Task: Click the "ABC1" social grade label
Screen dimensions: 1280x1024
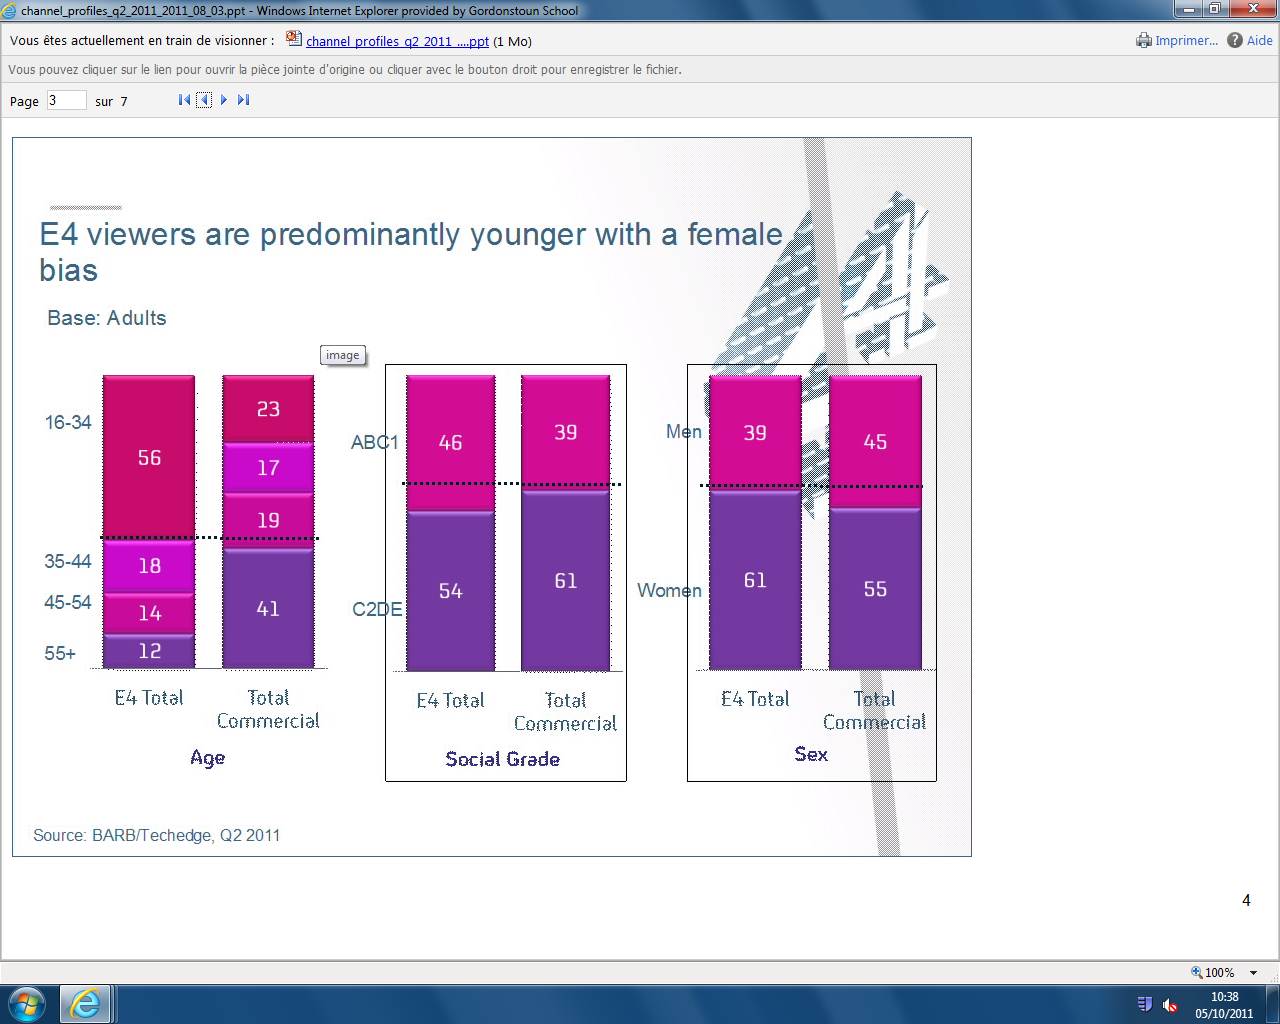Action: [x=375, y=442]
